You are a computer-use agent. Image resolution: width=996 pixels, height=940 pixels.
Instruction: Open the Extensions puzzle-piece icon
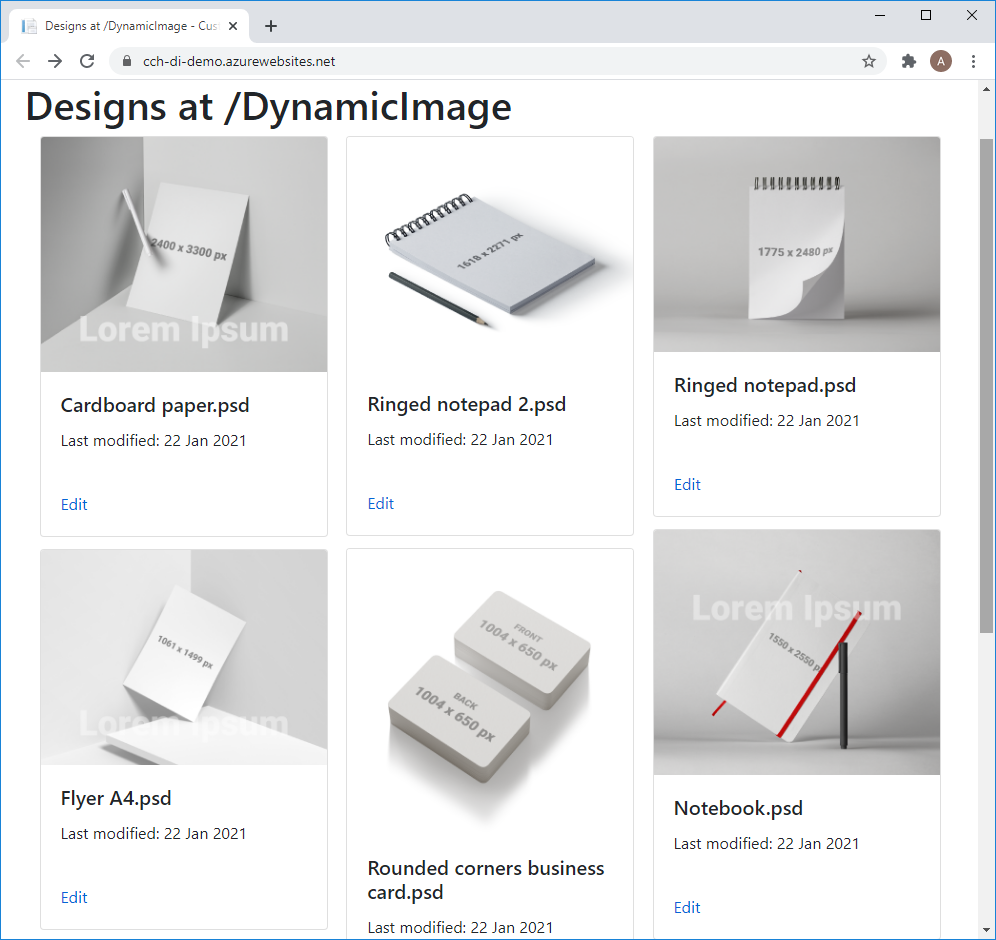pos(908,61)
